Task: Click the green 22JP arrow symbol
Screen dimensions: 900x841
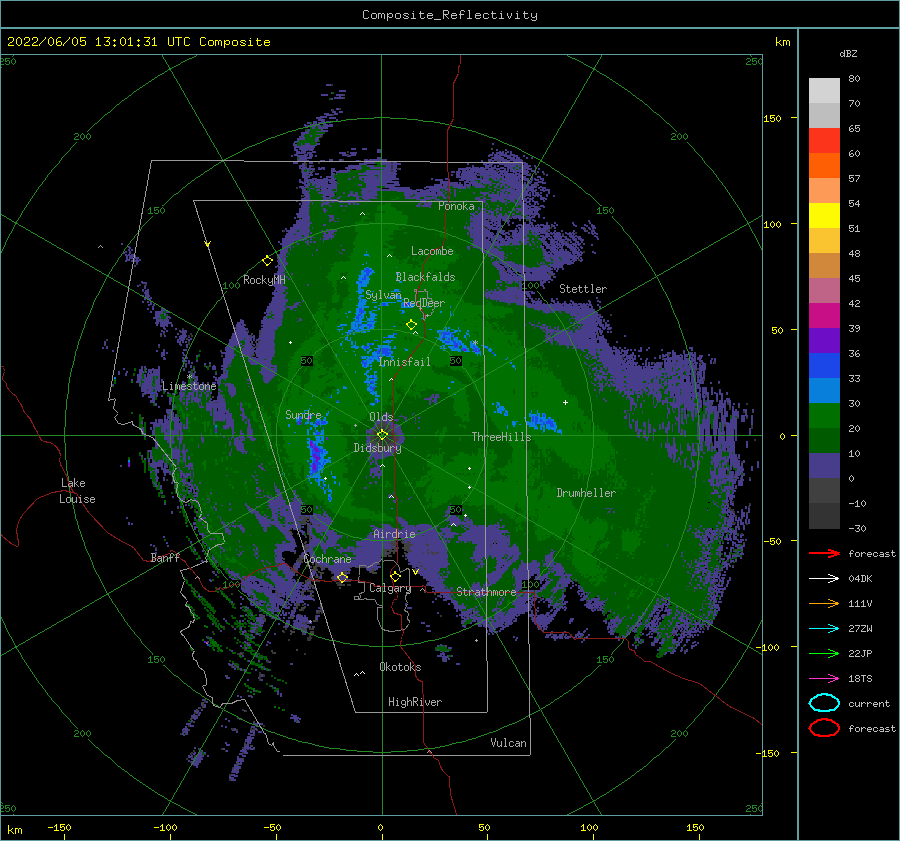Action: pos(824,653)
